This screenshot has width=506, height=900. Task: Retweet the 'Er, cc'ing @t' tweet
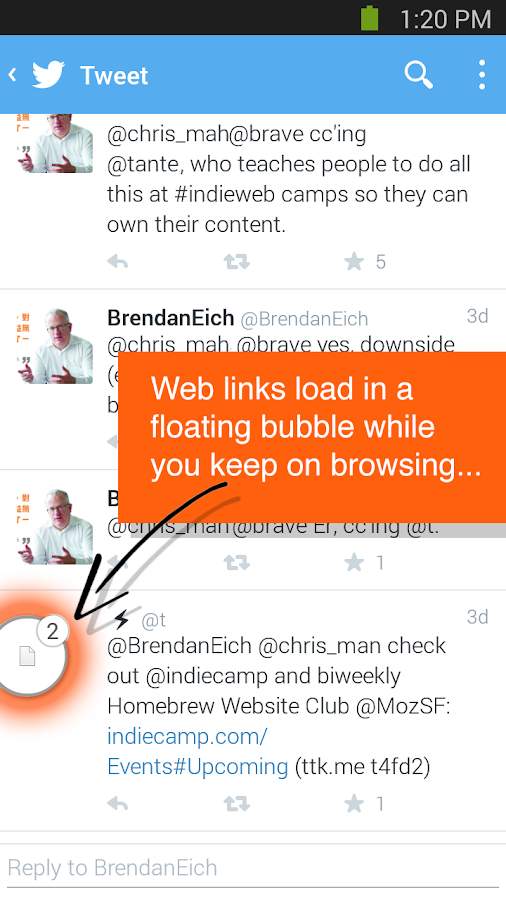tap(236, 562)
